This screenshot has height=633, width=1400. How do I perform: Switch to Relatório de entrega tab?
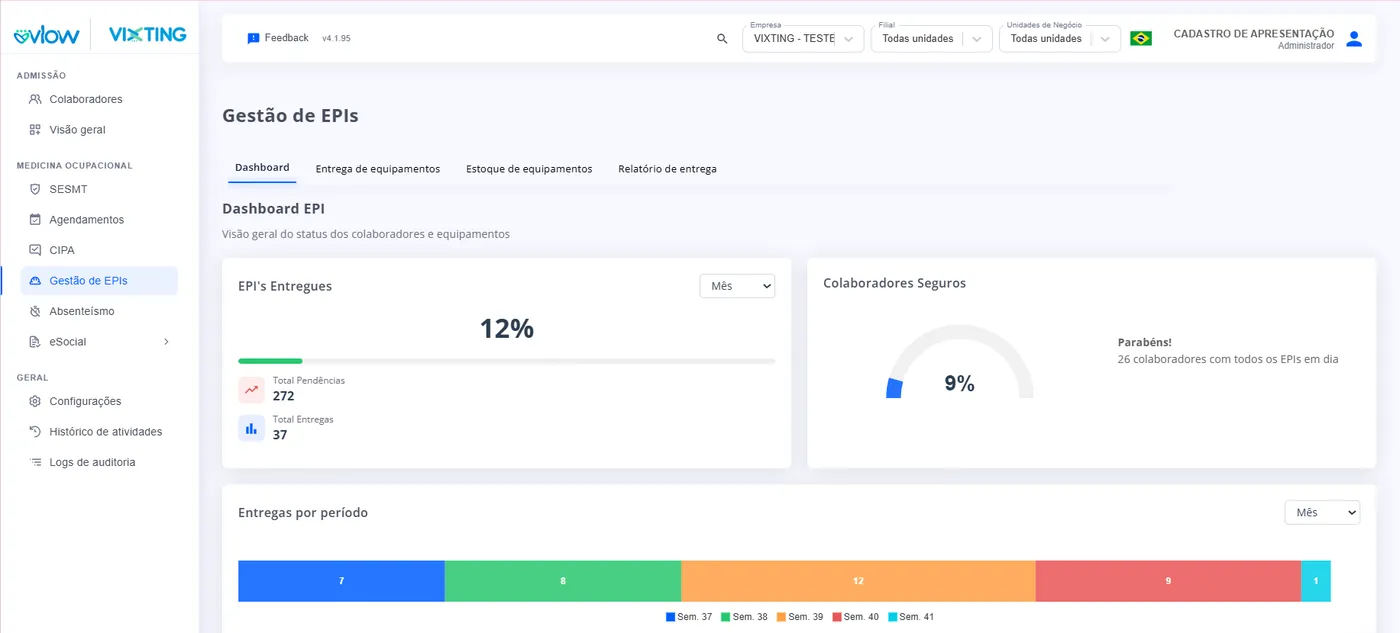point(667,169)
